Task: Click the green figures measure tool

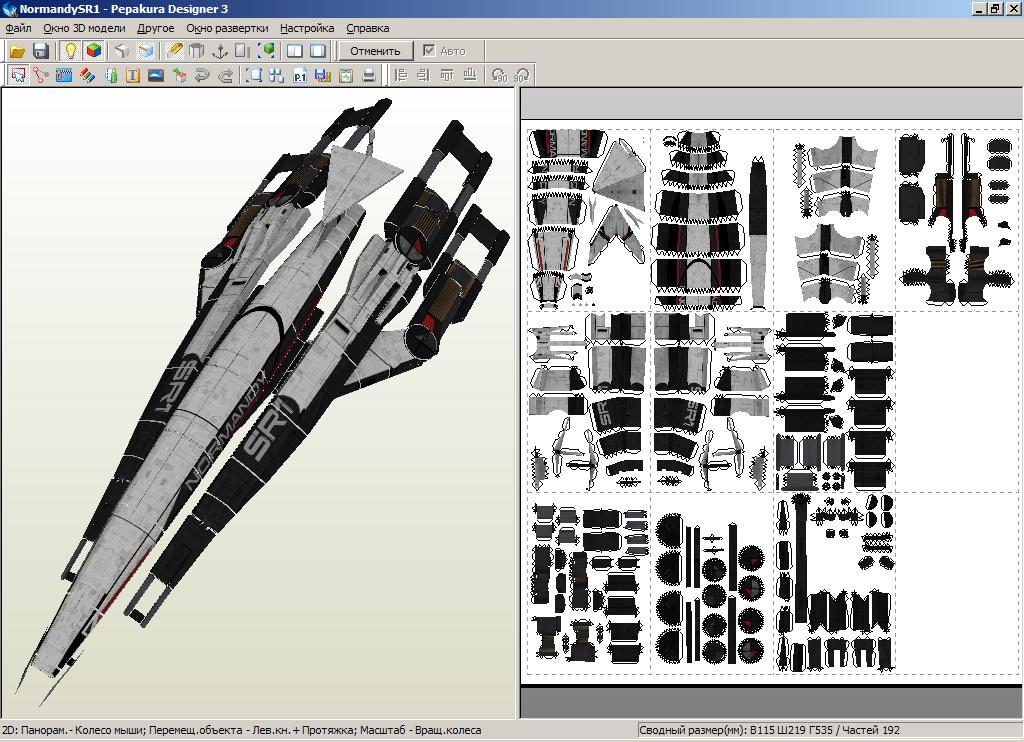Action: coord(110,75)
